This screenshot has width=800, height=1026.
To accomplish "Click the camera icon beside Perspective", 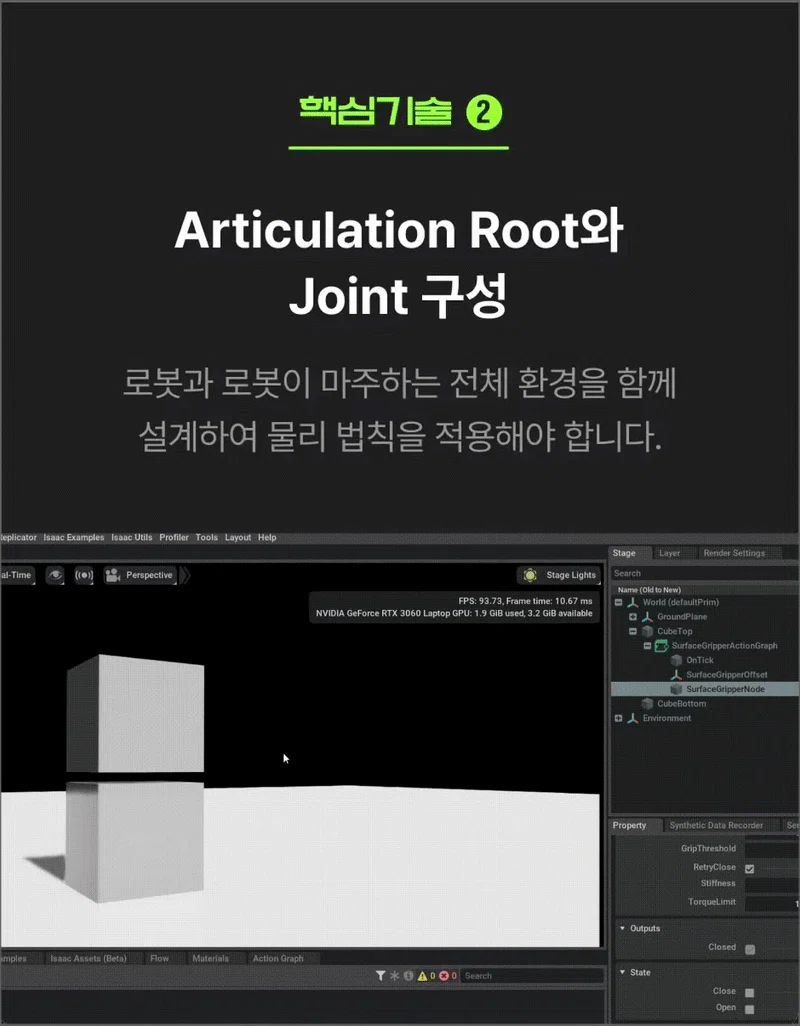I will pyautogui.click(x=113, y=575).
